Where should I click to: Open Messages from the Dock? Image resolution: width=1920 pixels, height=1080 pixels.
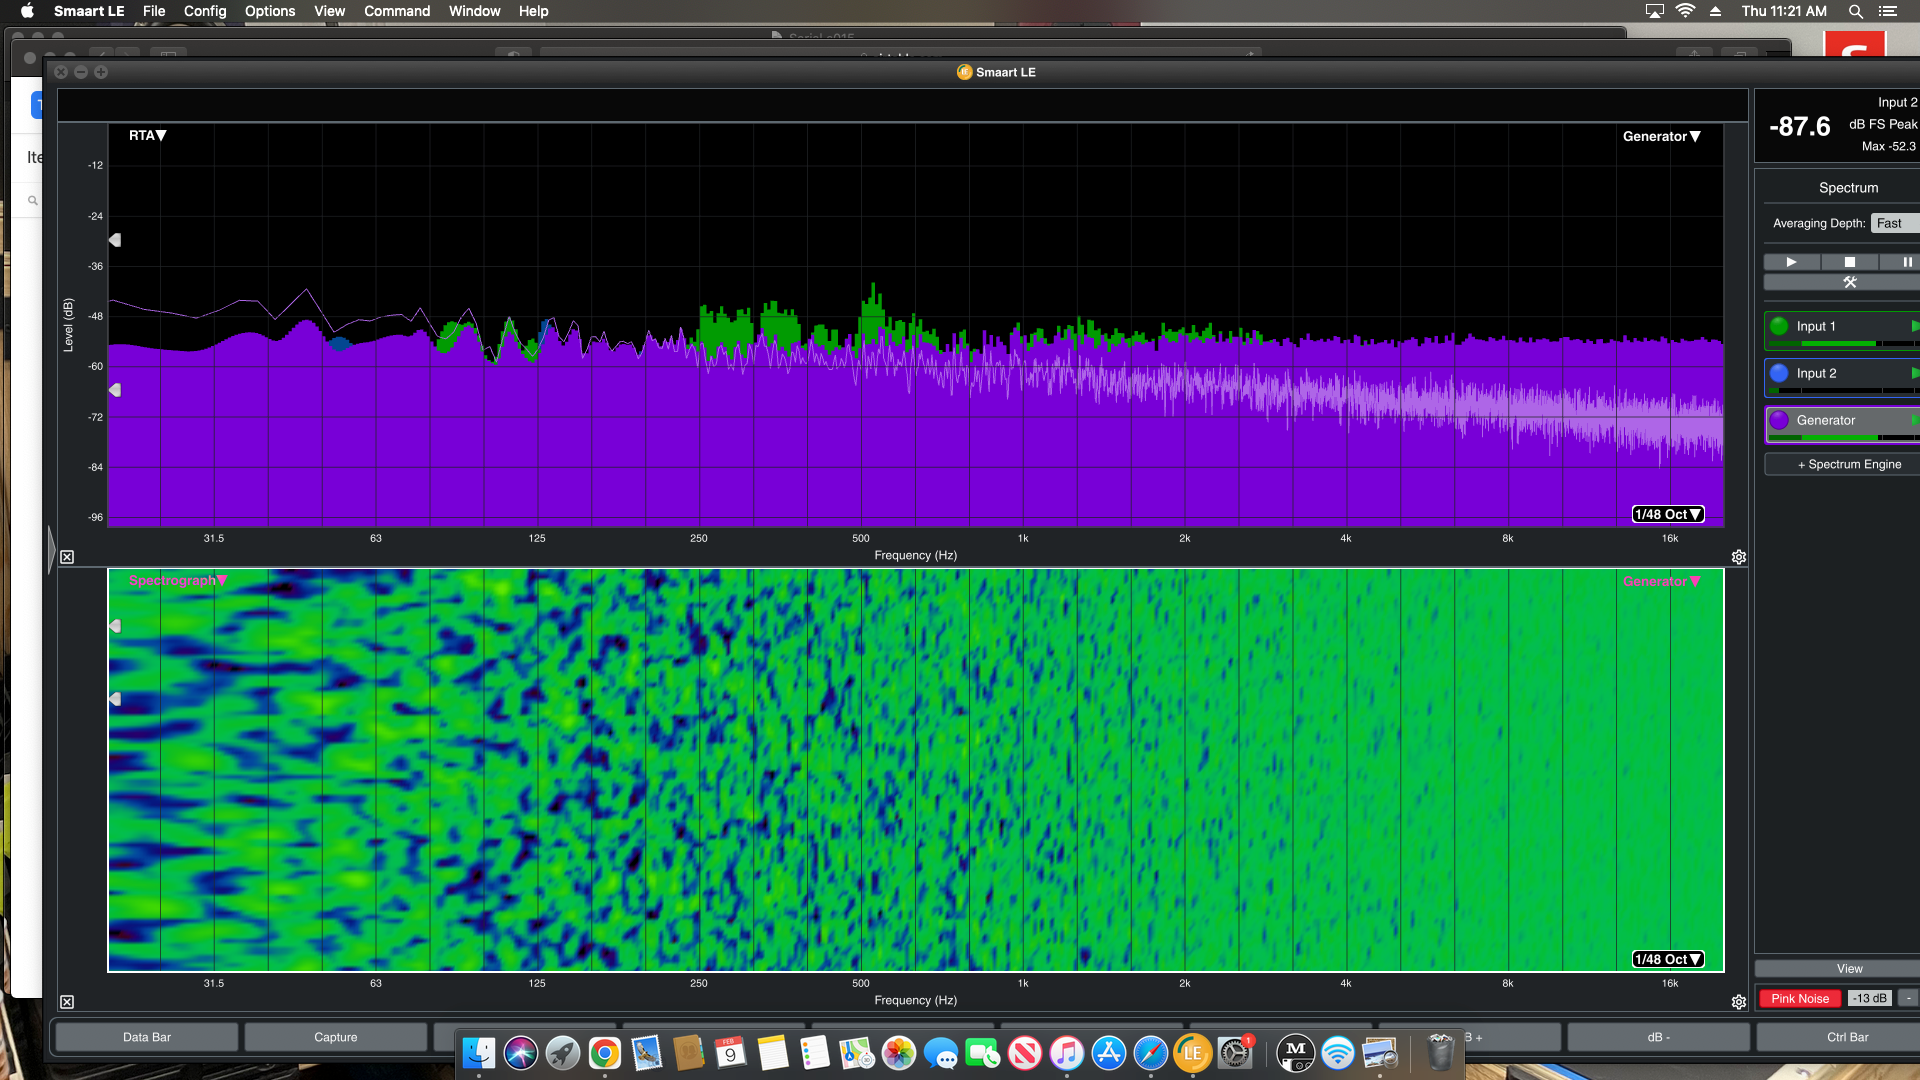[x=941, y=1053]
